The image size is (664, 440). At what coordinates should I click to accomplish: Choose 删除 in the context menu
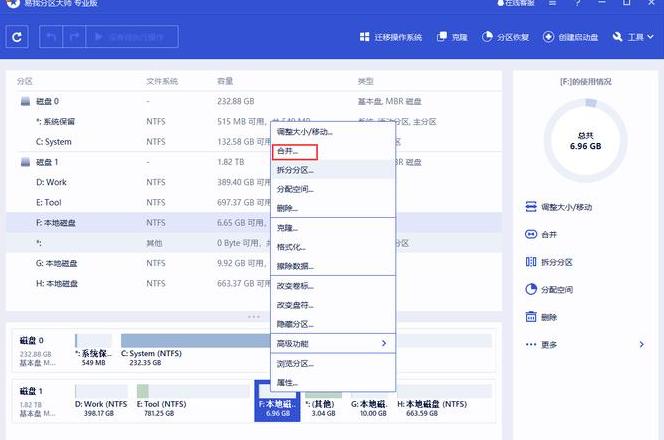[x=333, y=208]
